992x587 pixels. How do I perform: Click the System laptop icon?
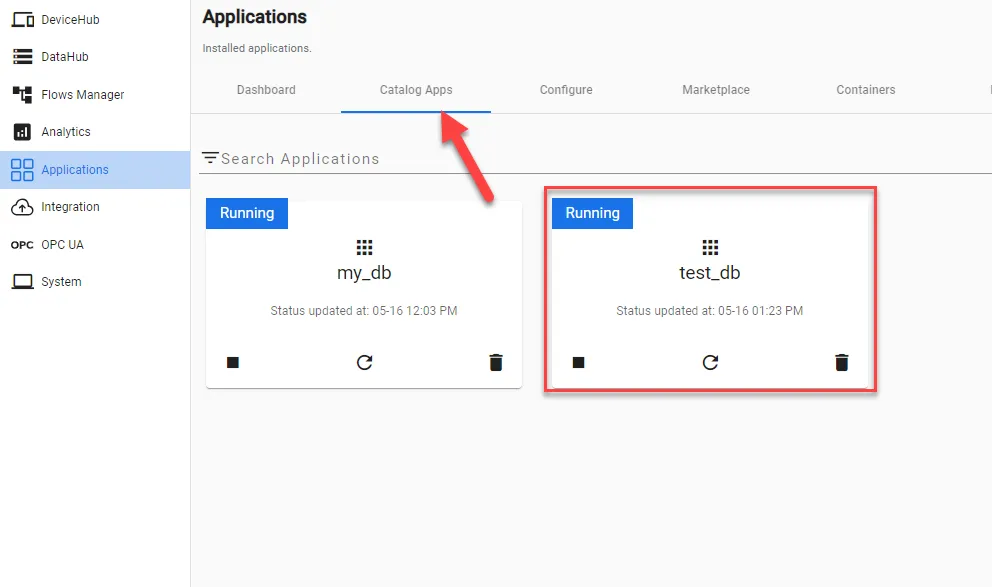click(23, 281)
